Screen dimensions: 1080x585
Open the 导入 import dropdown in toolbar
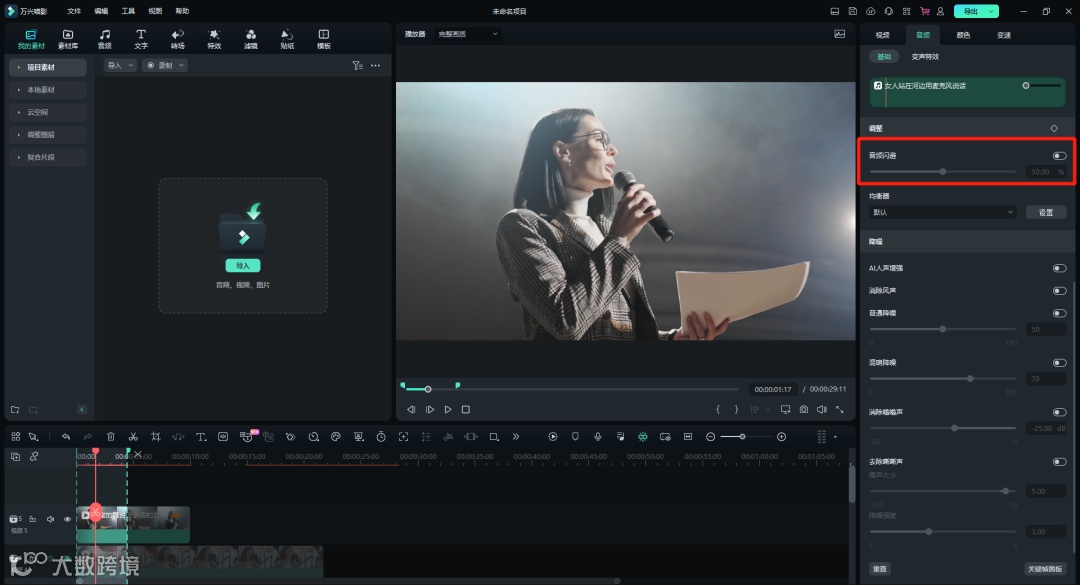pyautogui.click(x=120, y=65)
